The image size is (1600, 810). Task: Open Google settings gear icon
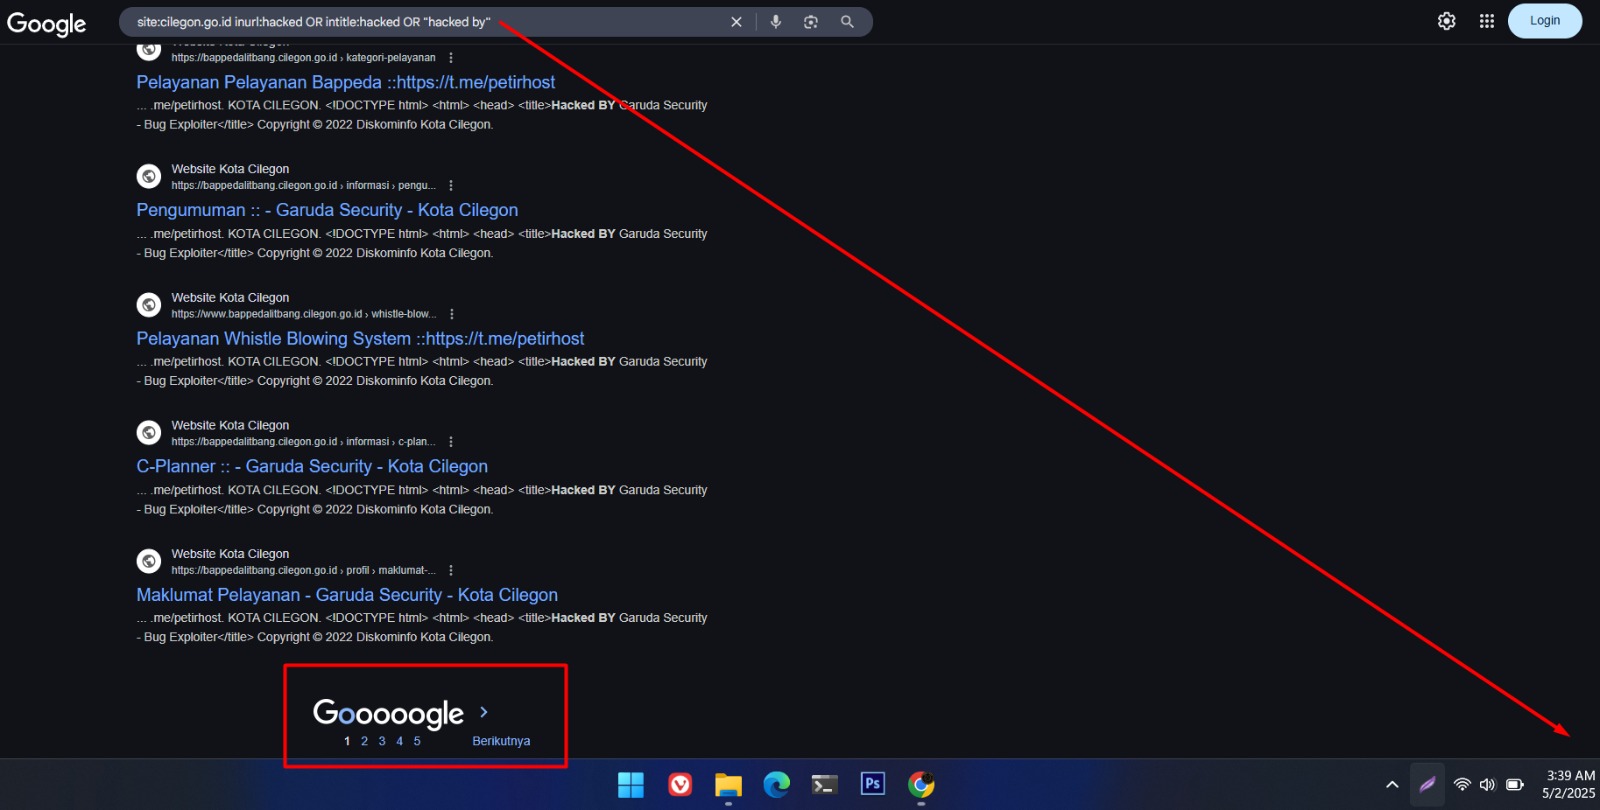(1446, 21)
